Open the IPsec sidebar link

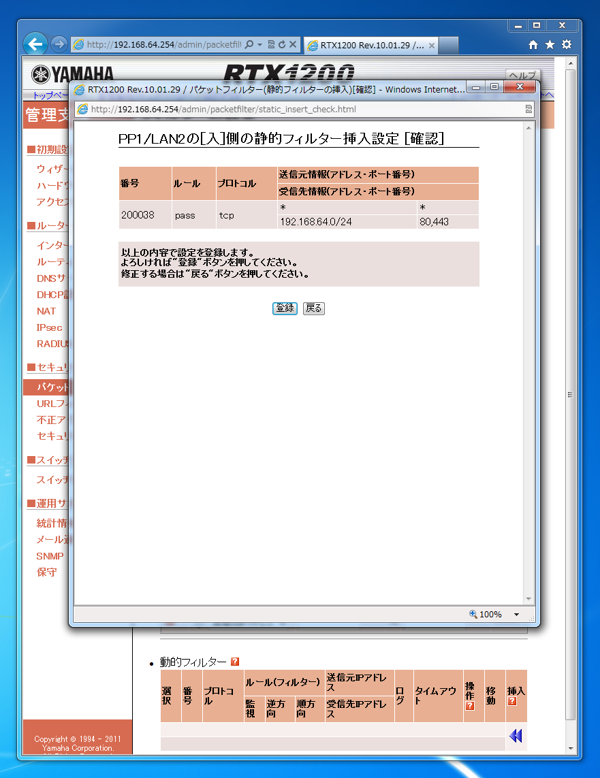point(49,327)
